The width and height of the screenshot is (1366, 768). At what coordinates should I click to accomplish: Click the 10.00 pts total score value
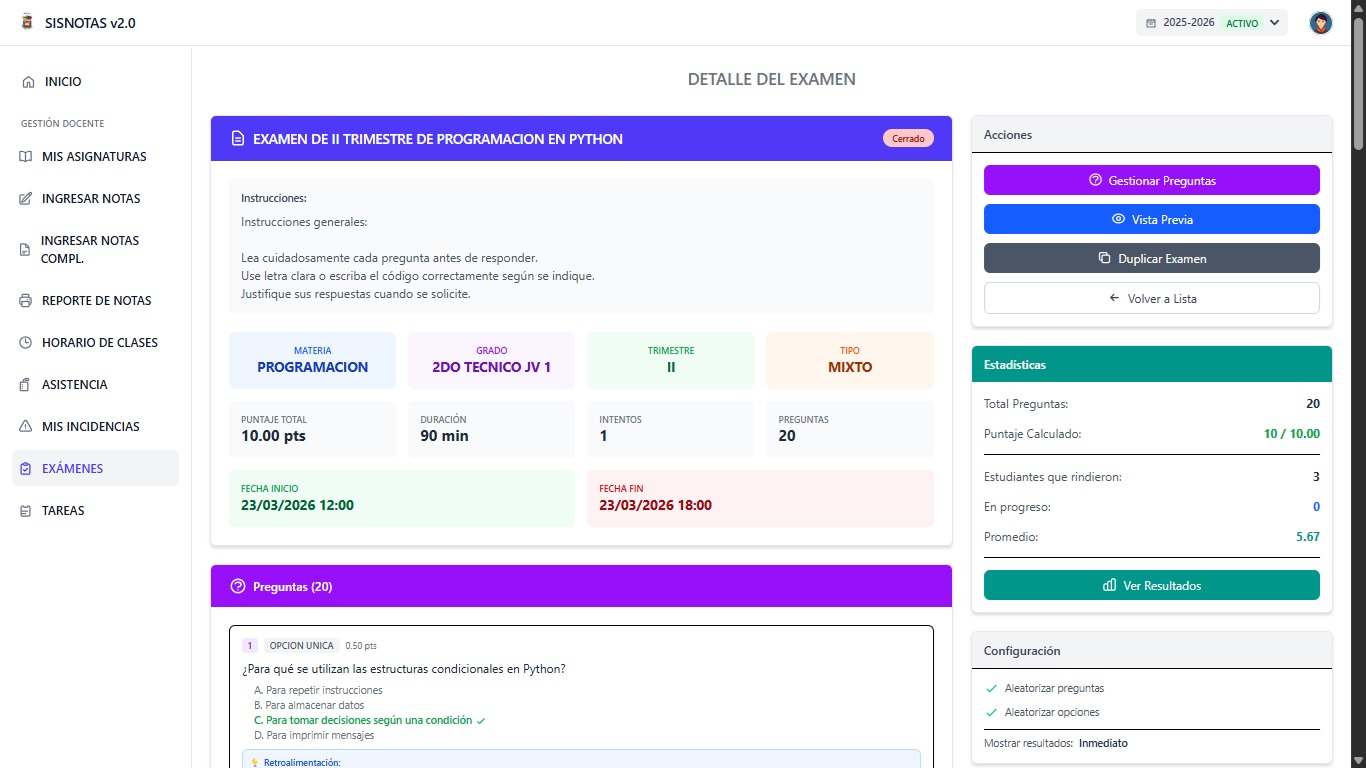[273, 436]
